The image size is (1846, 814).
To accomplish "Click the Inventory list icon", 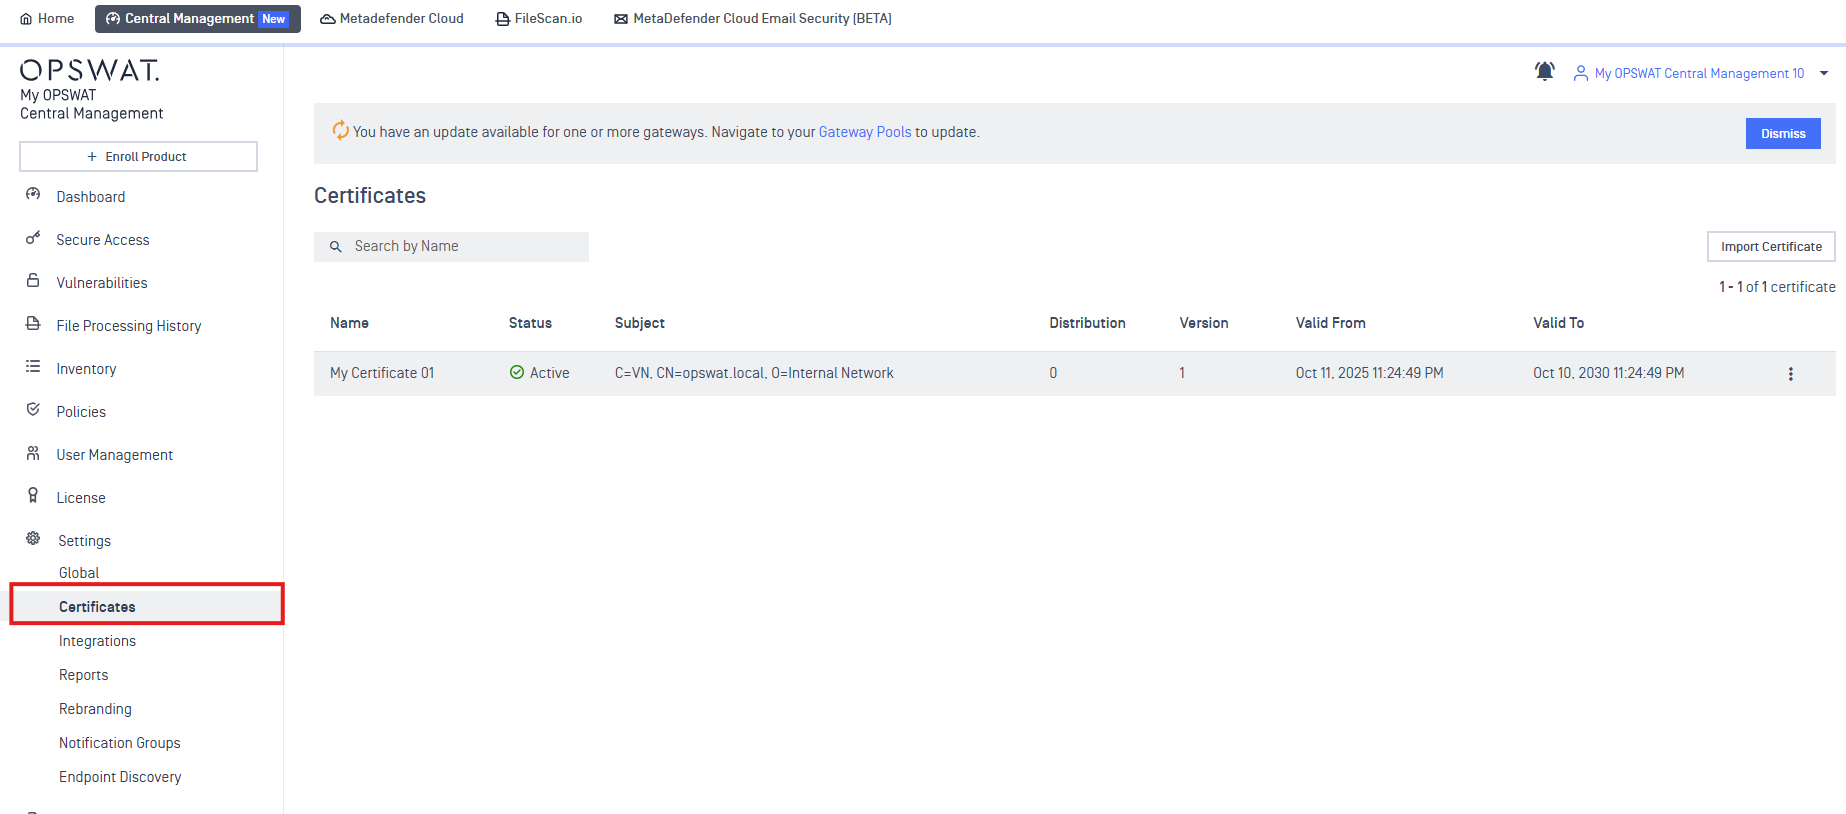I will point(33,367).
